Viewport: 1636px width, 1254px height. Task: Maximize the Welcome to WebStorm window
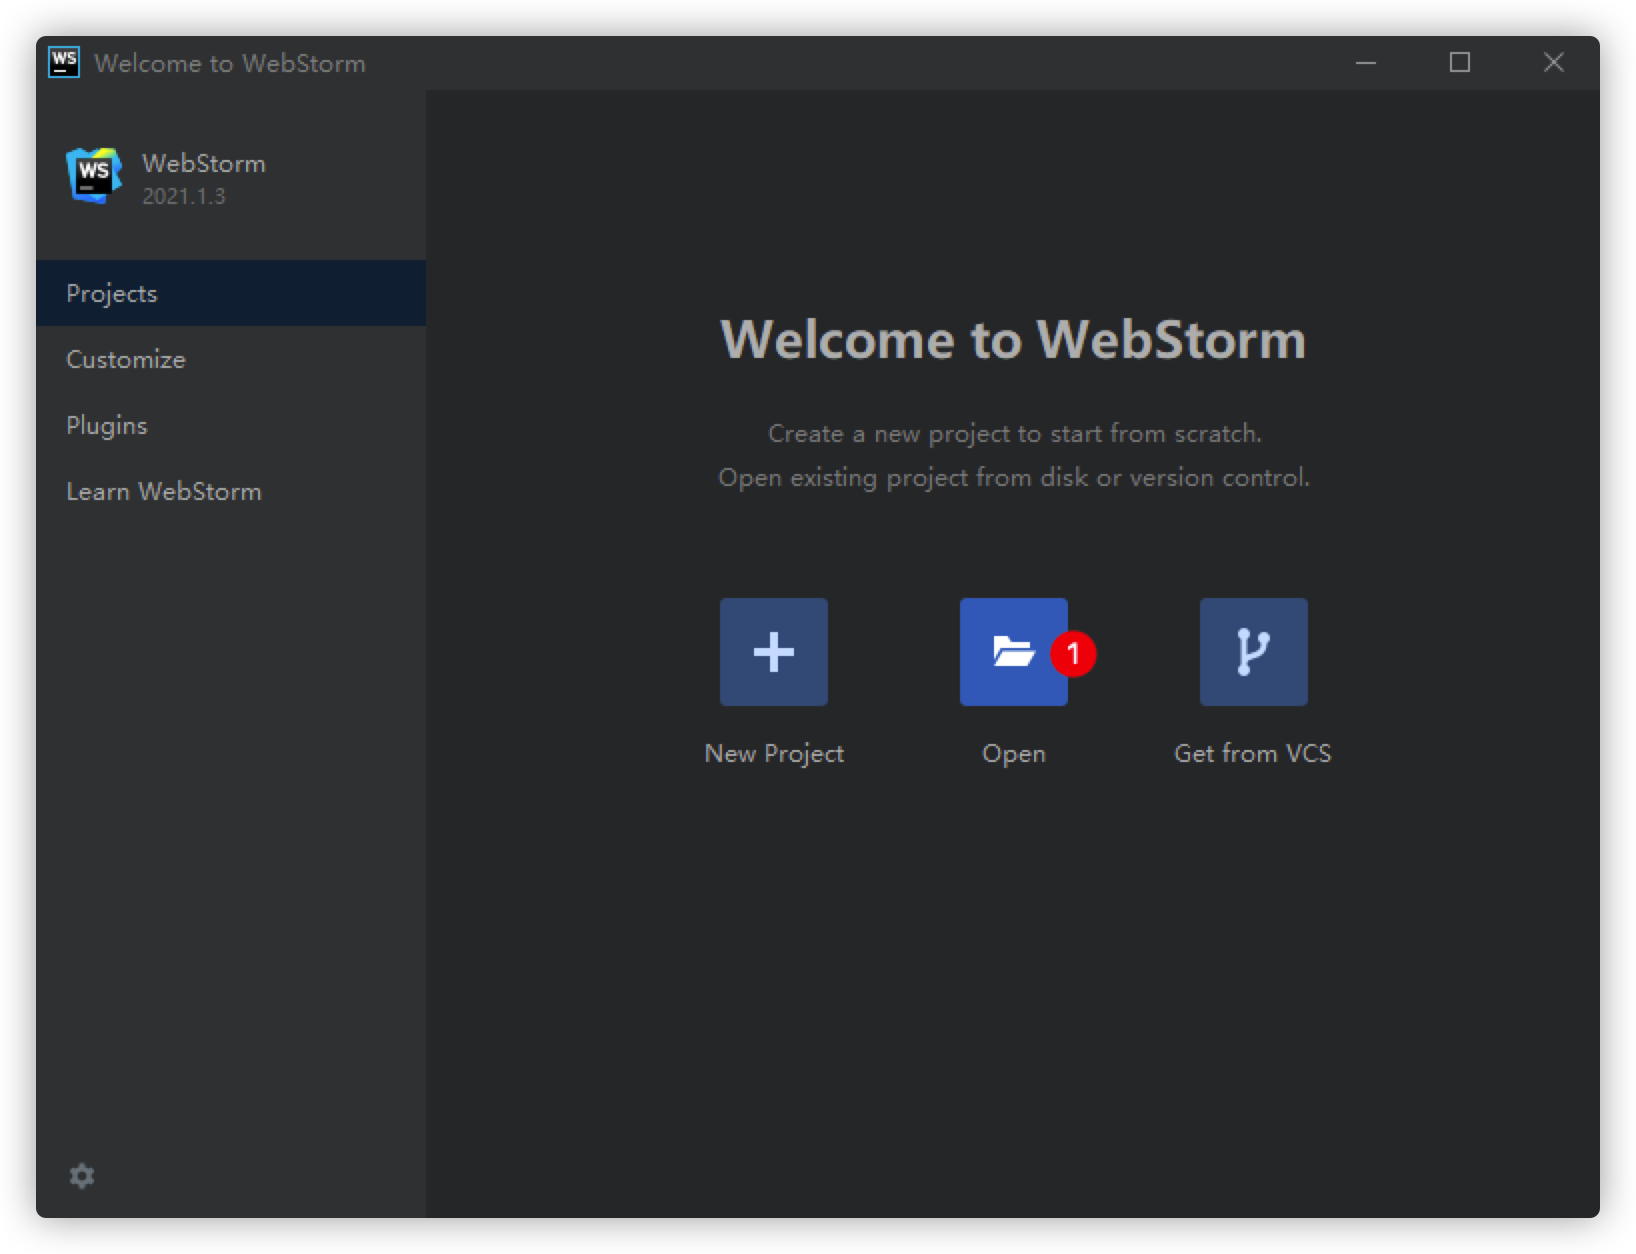pyautogui.click(x=1460, y=63)
